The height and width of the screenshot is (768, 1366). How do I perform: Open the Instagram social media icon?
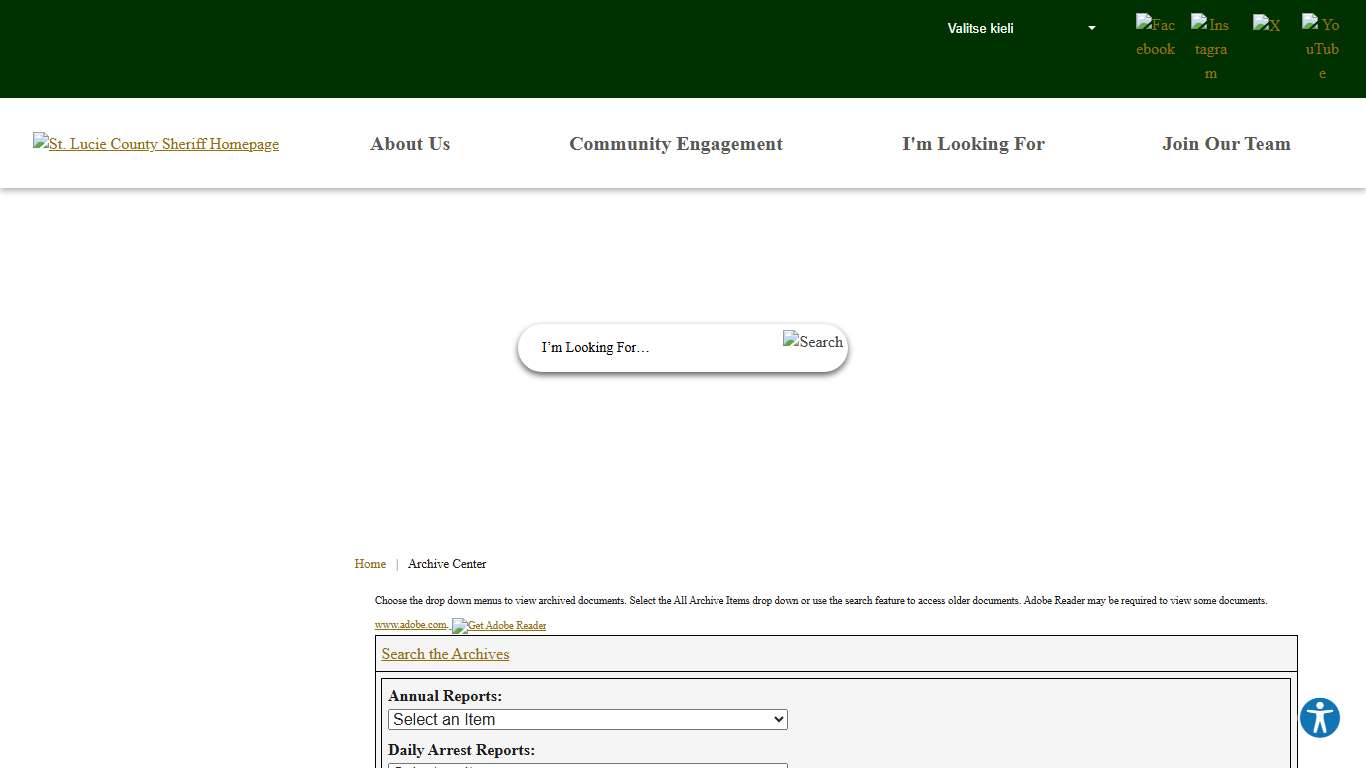(x=1210, y=49)
